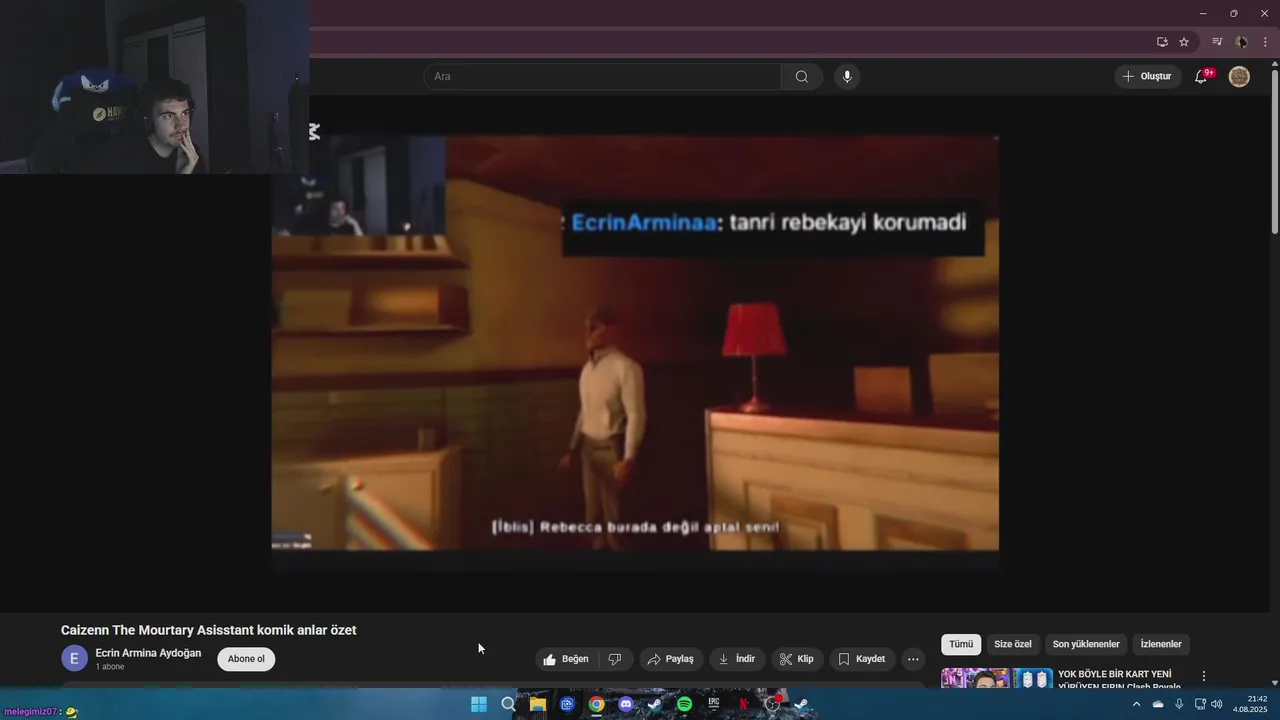1280x720 pixels.
Task: Open Windows Start menu
Action: tap(479, 704)
